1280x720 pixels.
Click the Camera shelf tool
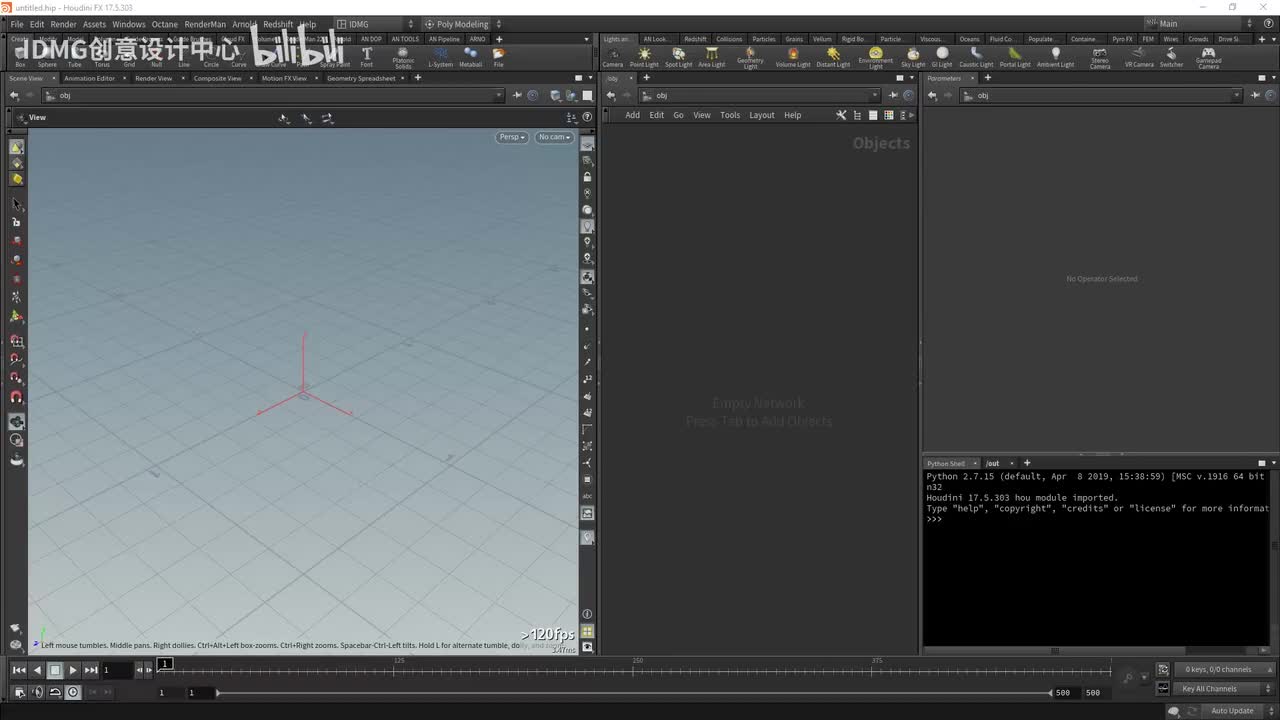[x=613, y=57]
